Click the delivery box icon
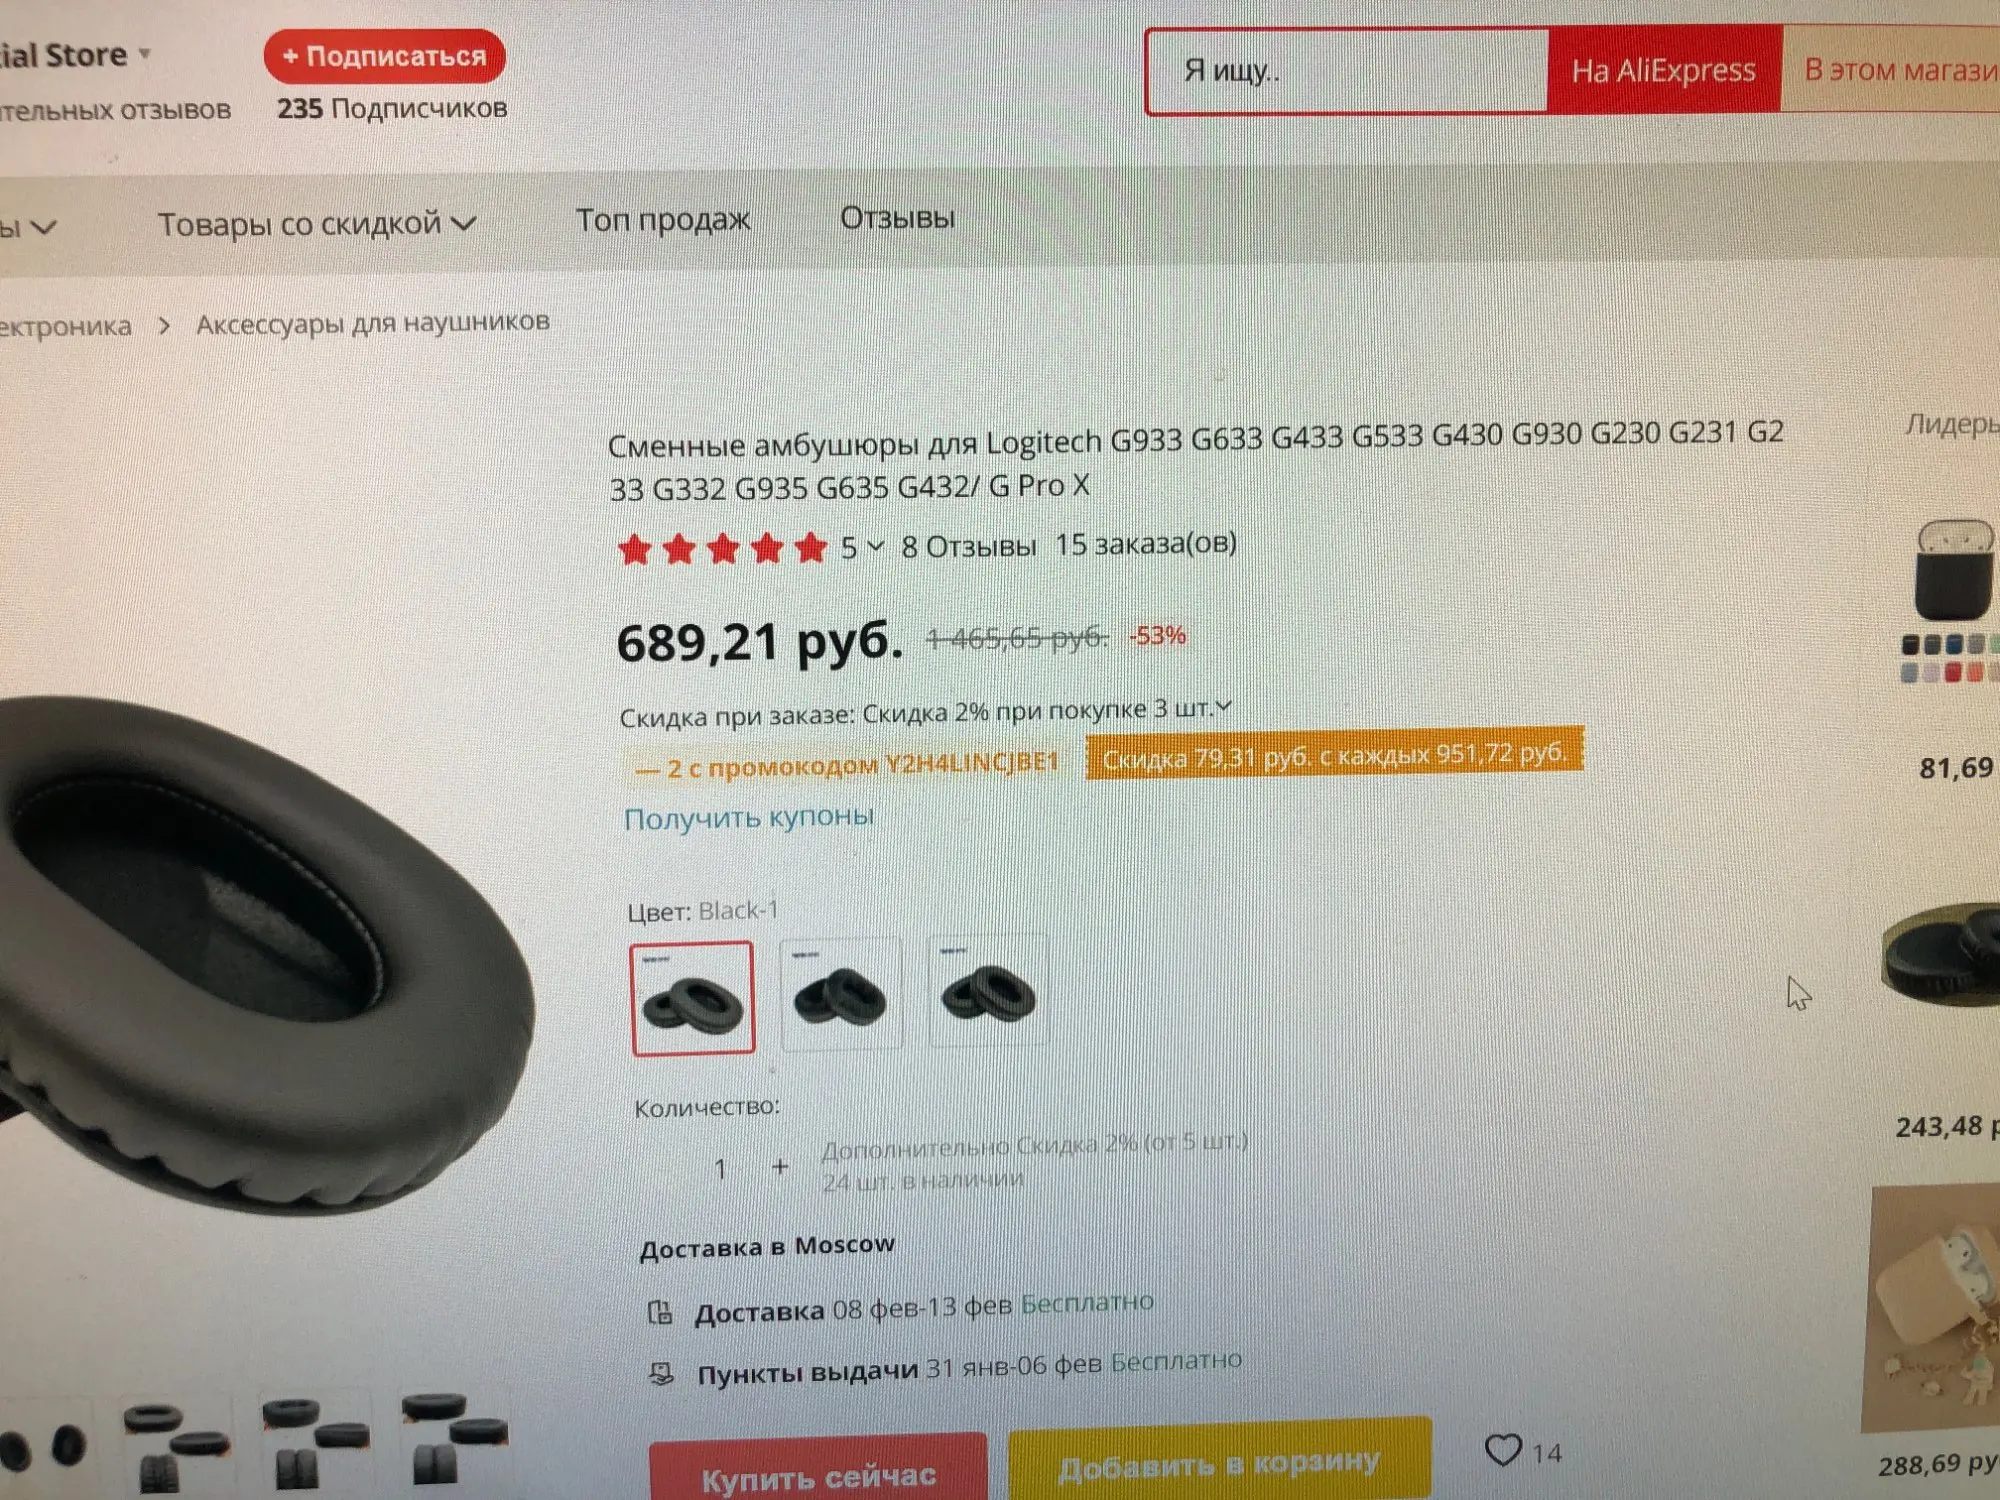The width and height of the screenshot is (2000, 1500). tap(660, 1312)
